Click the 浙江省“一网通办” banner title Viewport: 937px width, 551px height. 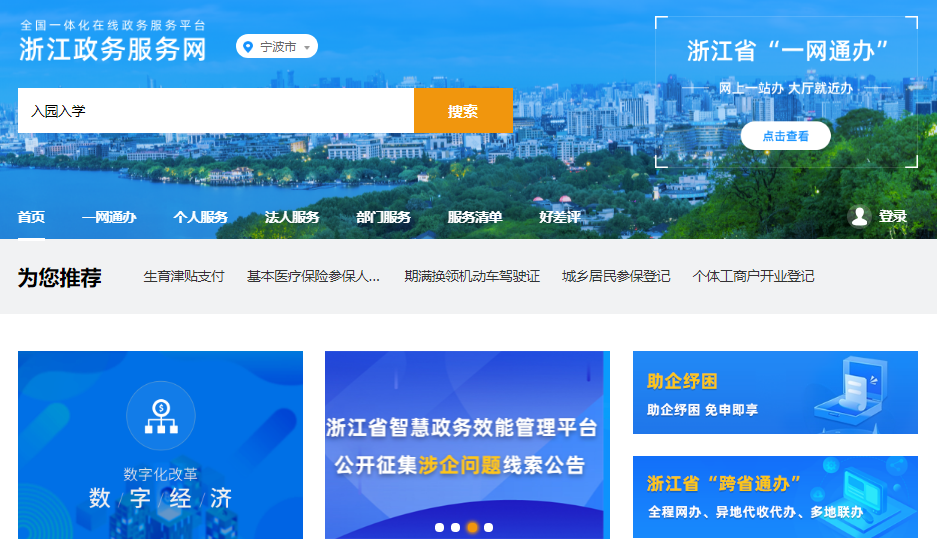[x=787, y=51]
